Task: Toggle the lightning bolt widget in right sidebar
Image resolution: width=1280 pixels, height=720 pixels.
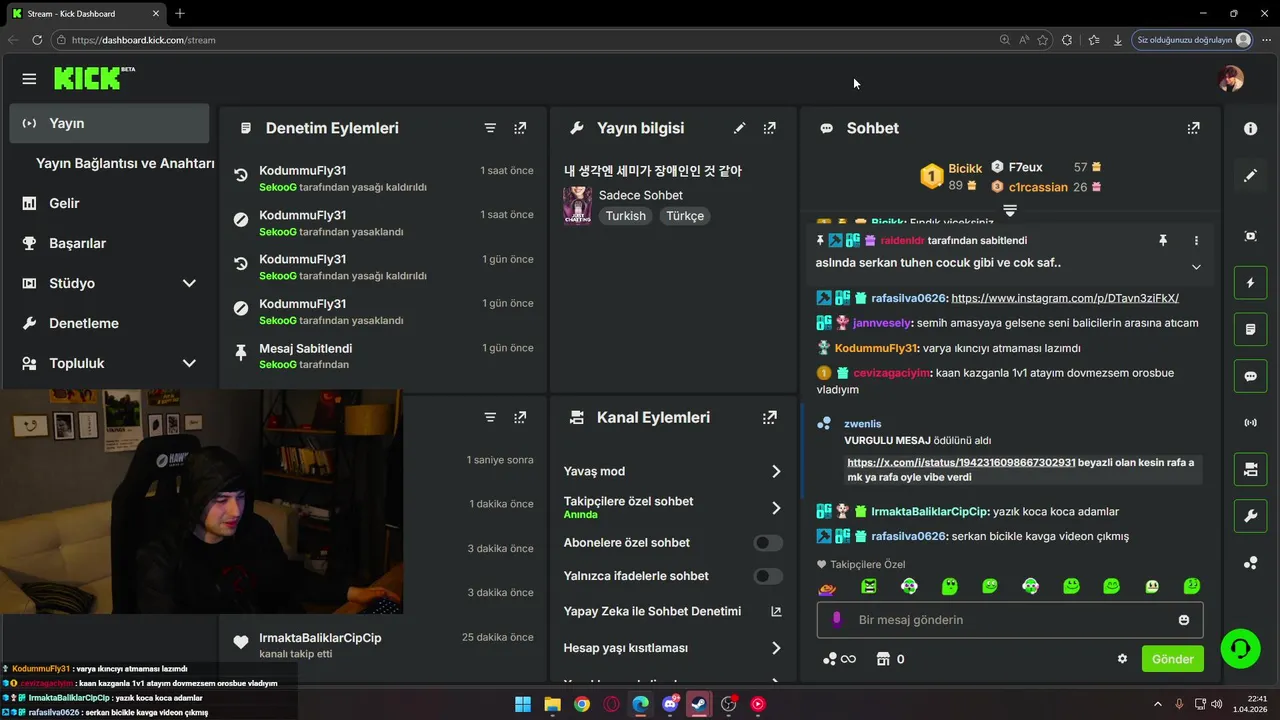Action: point(1250,283)
